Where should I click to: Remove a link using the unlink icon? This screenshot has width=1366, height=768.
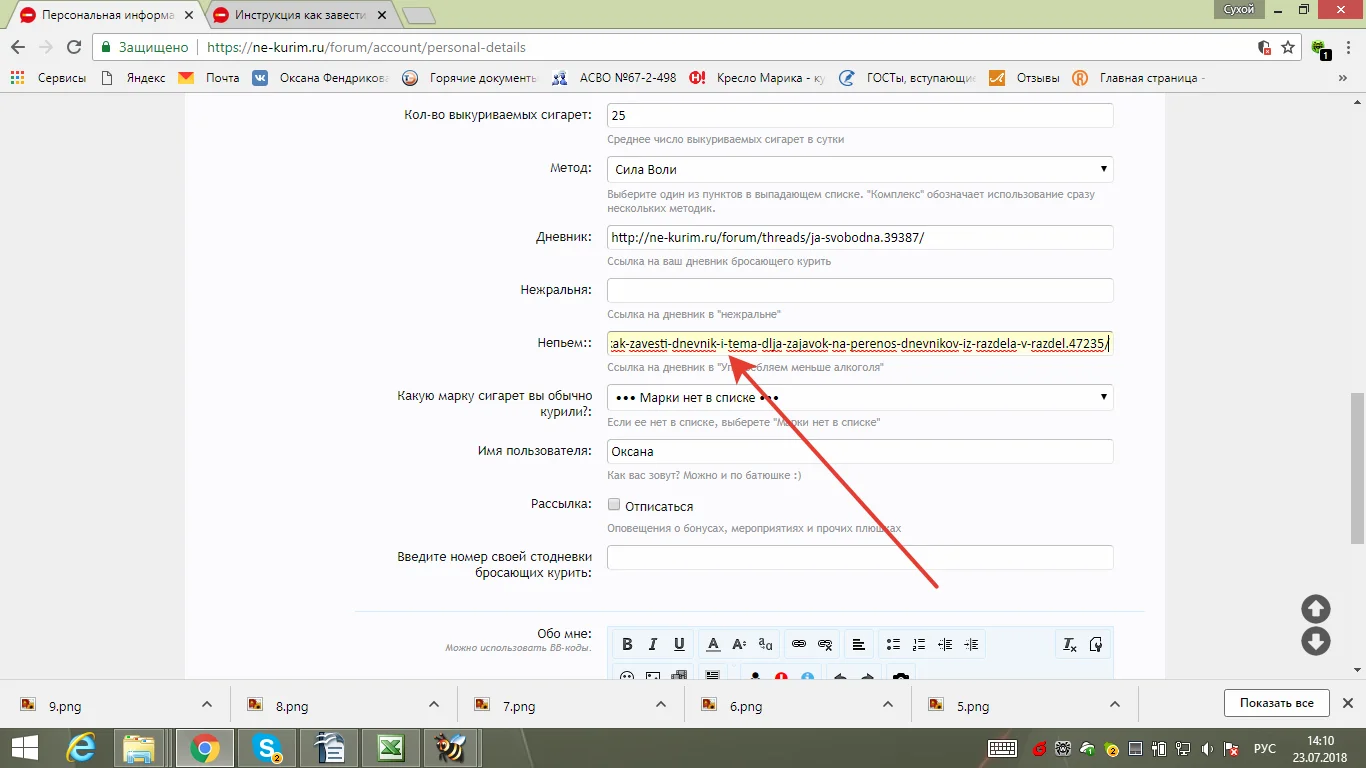(824, 644)
